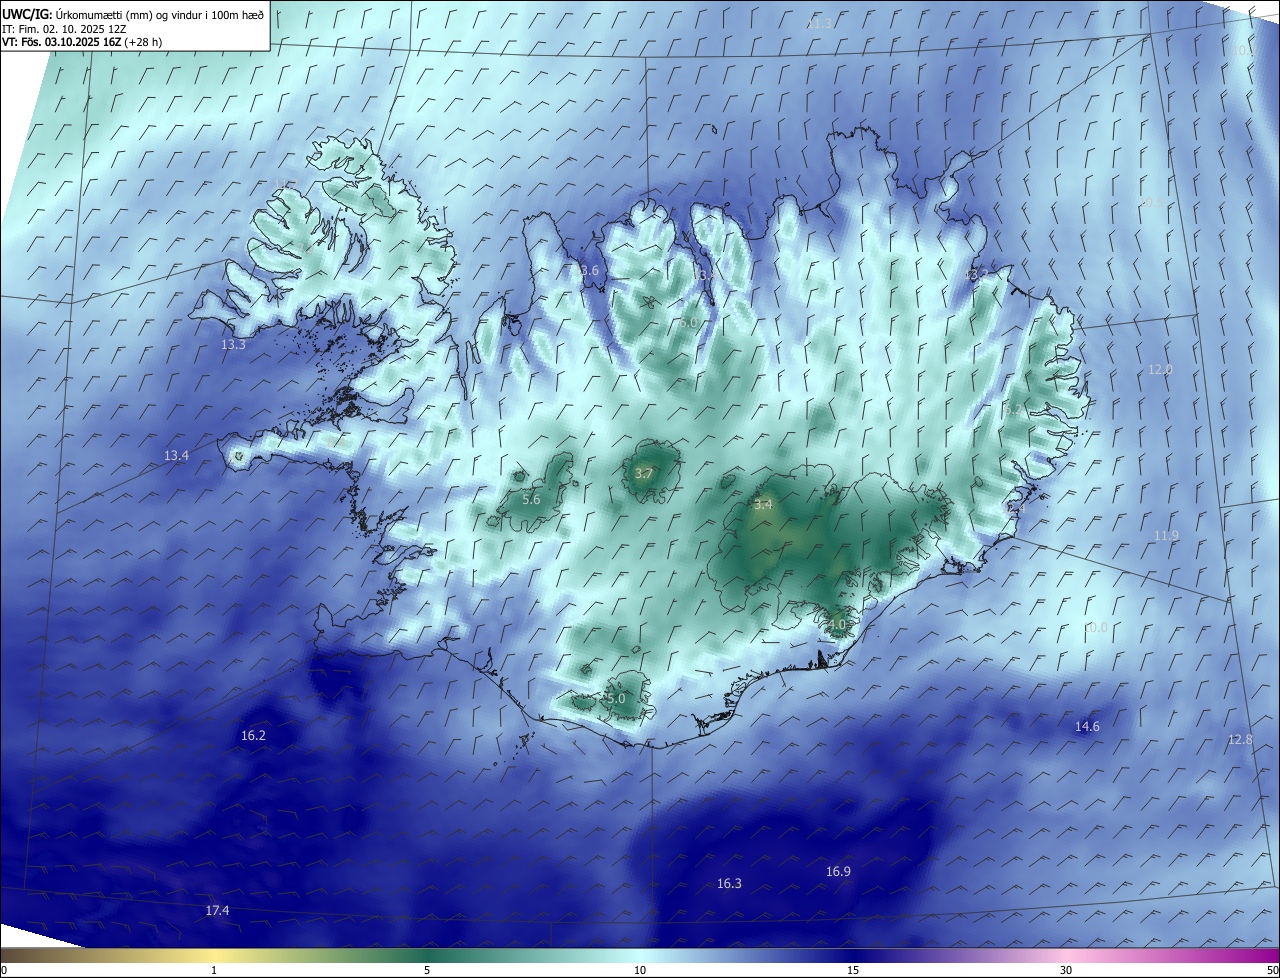Click the 10.0 value over the southeast sea

click(x=1096, y=627)
